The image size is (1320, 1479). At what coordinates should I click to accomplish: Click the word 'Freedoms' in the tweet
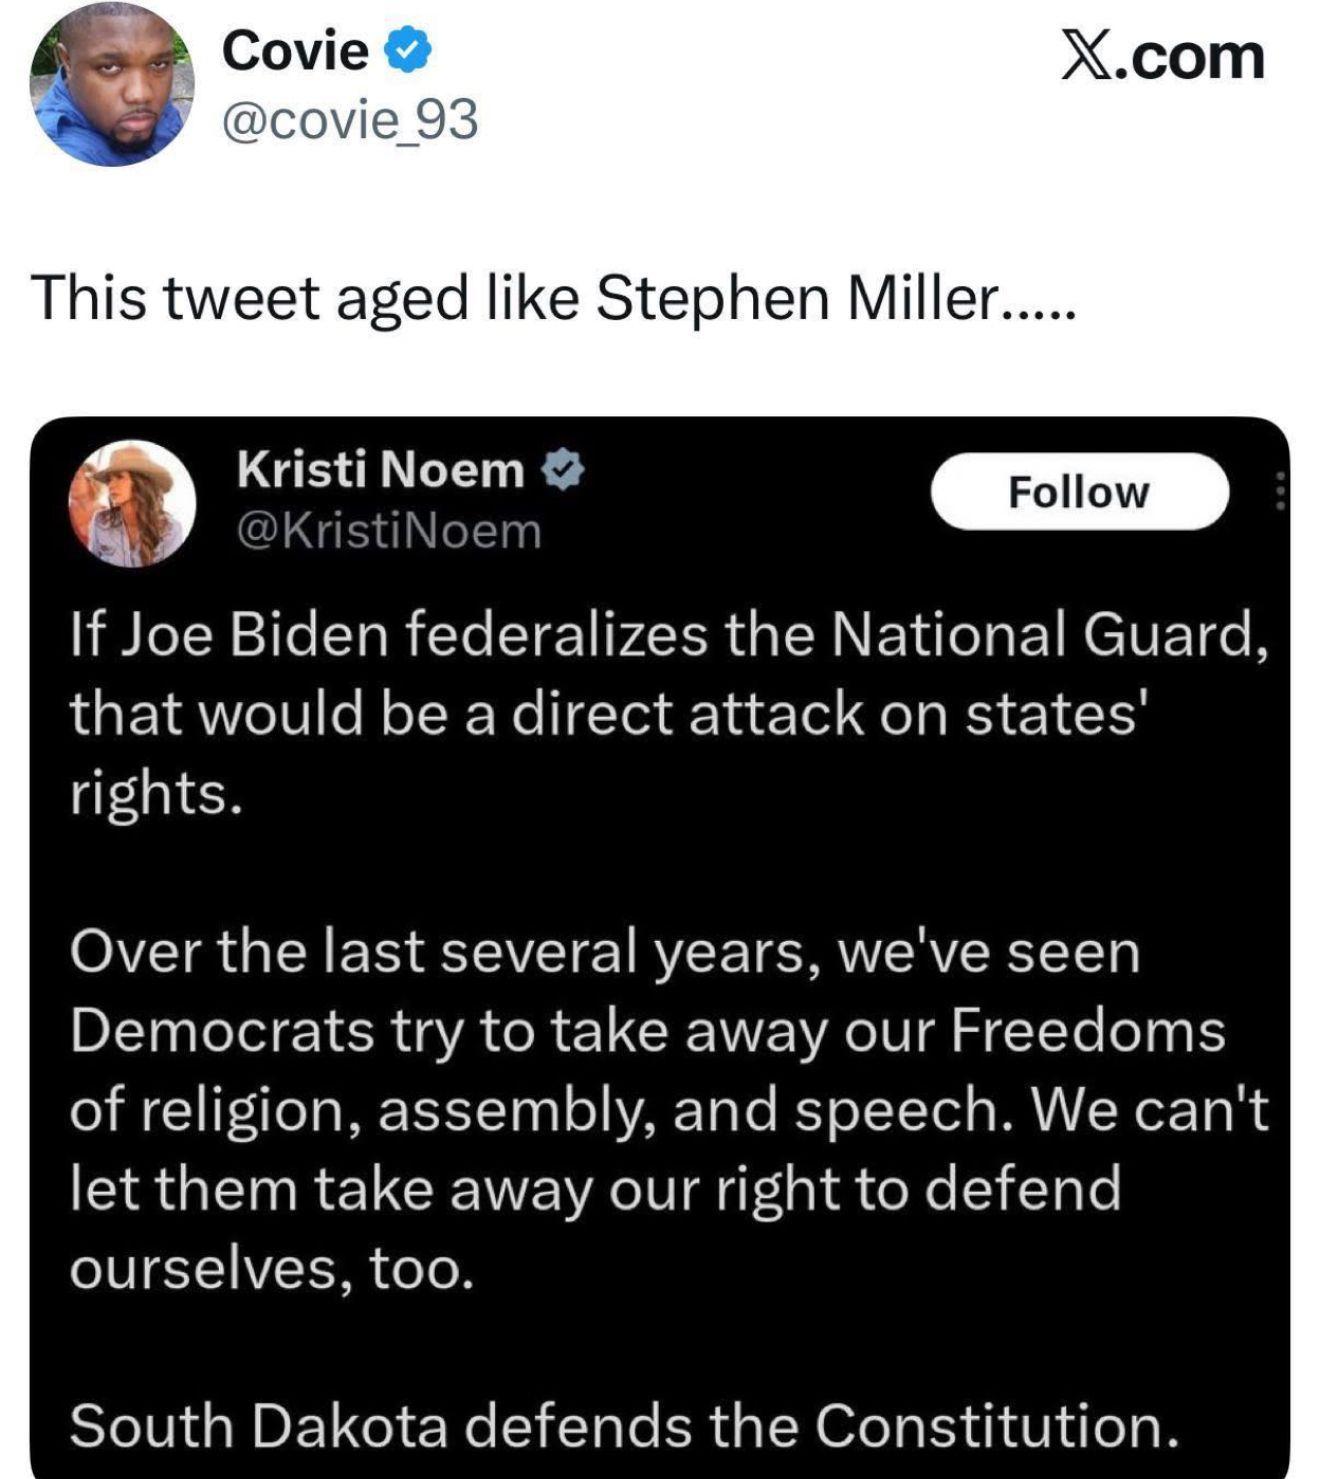point(1087,1031)
